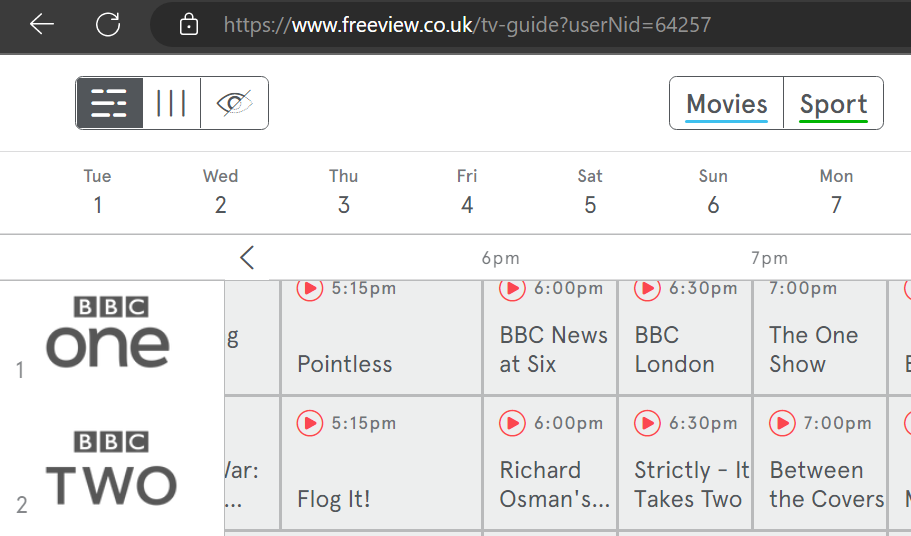The height and width of the screenshot is (536, 911).
Task: Open the BBC Two channel logo
Action: coord(110,468)
